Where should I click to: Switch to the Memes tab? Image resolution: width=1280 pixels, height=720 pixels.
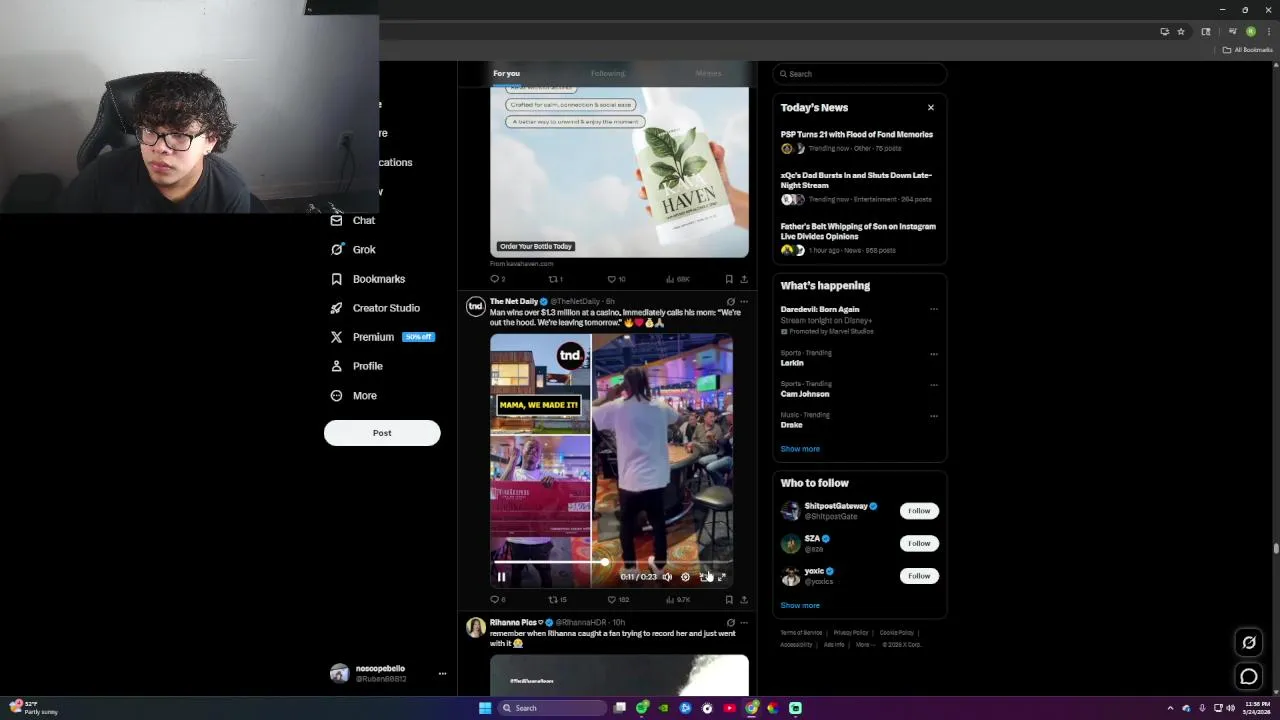708,73
